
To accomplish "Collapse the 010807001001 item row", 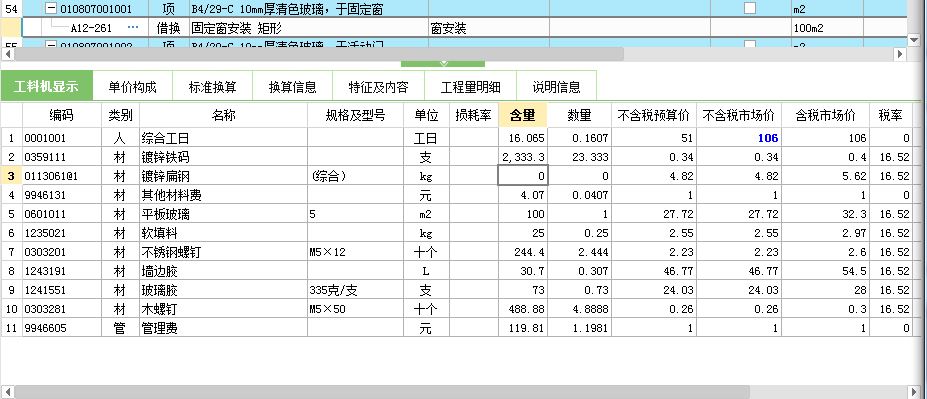I will pyautogui.click(x=52, y=9).
